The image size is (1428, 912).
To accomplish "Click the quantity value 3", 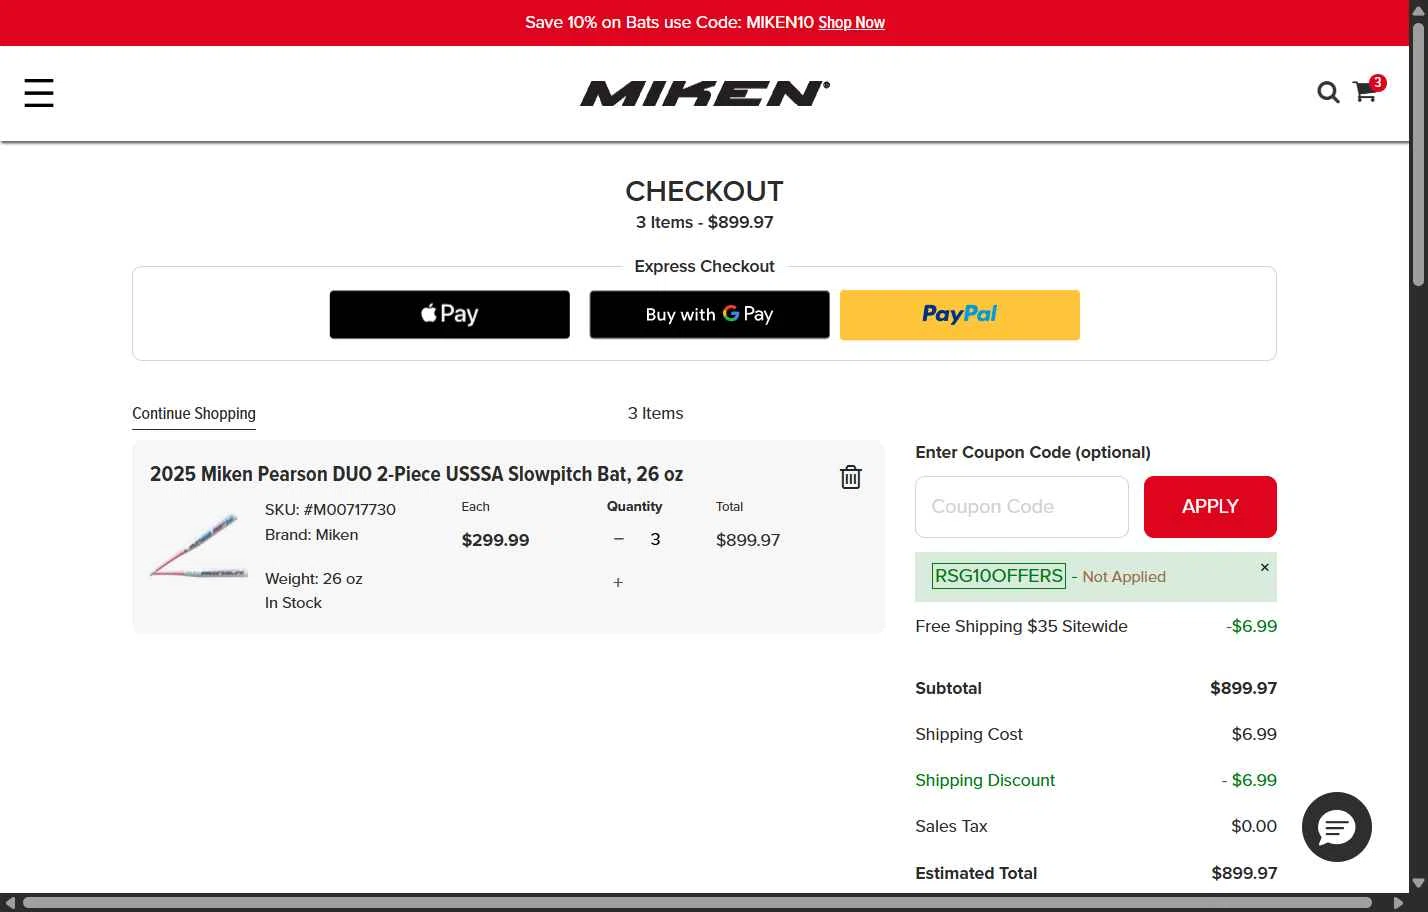I will click(655, 539).
